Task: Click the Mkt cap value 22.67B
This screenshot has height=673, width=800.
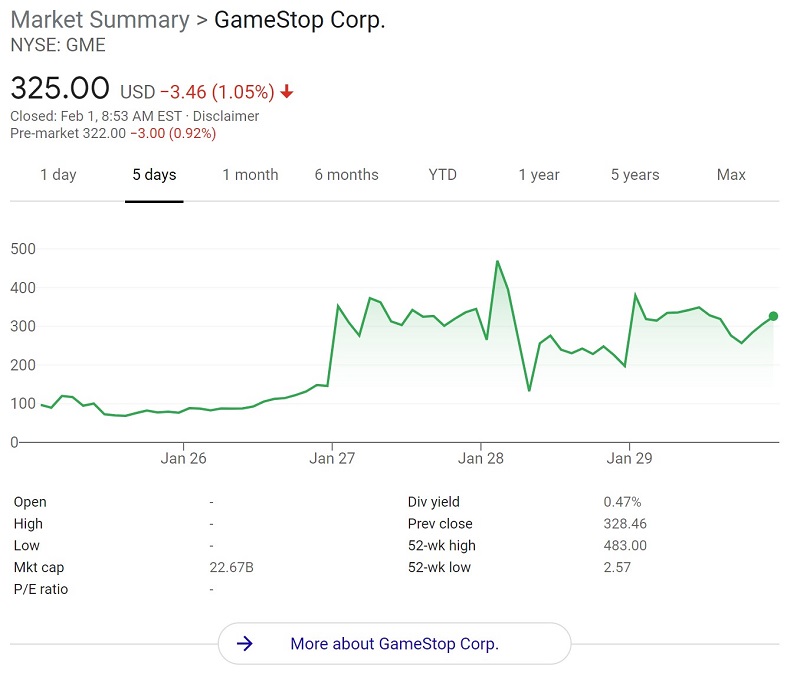Action: point(231,568)
